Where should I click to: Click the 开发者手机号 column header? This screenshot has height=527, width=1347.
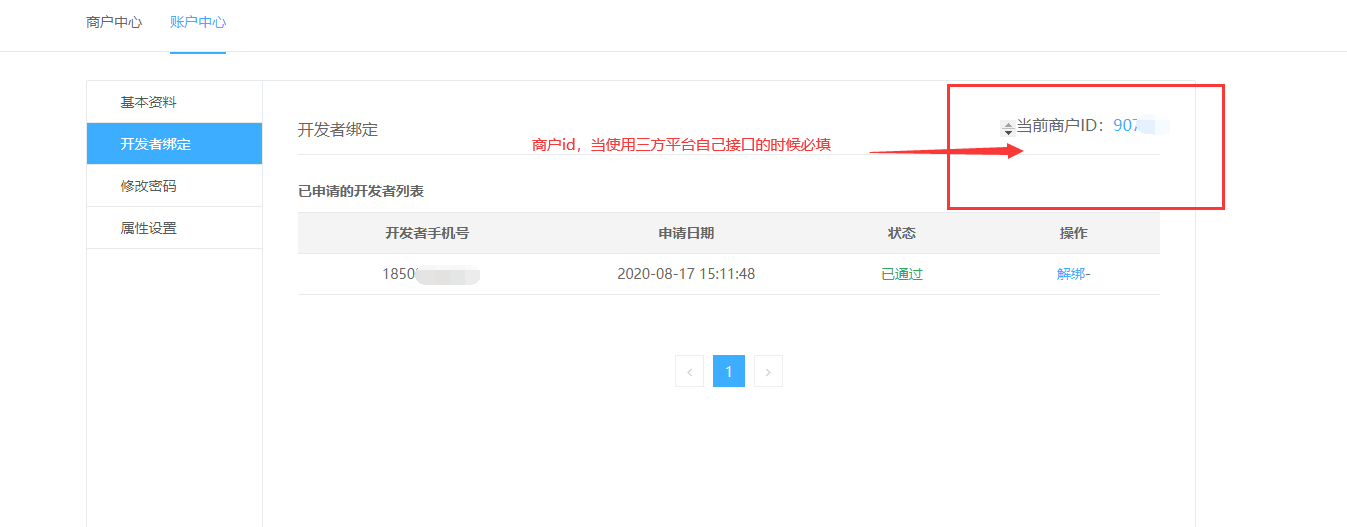pos(427,233)
